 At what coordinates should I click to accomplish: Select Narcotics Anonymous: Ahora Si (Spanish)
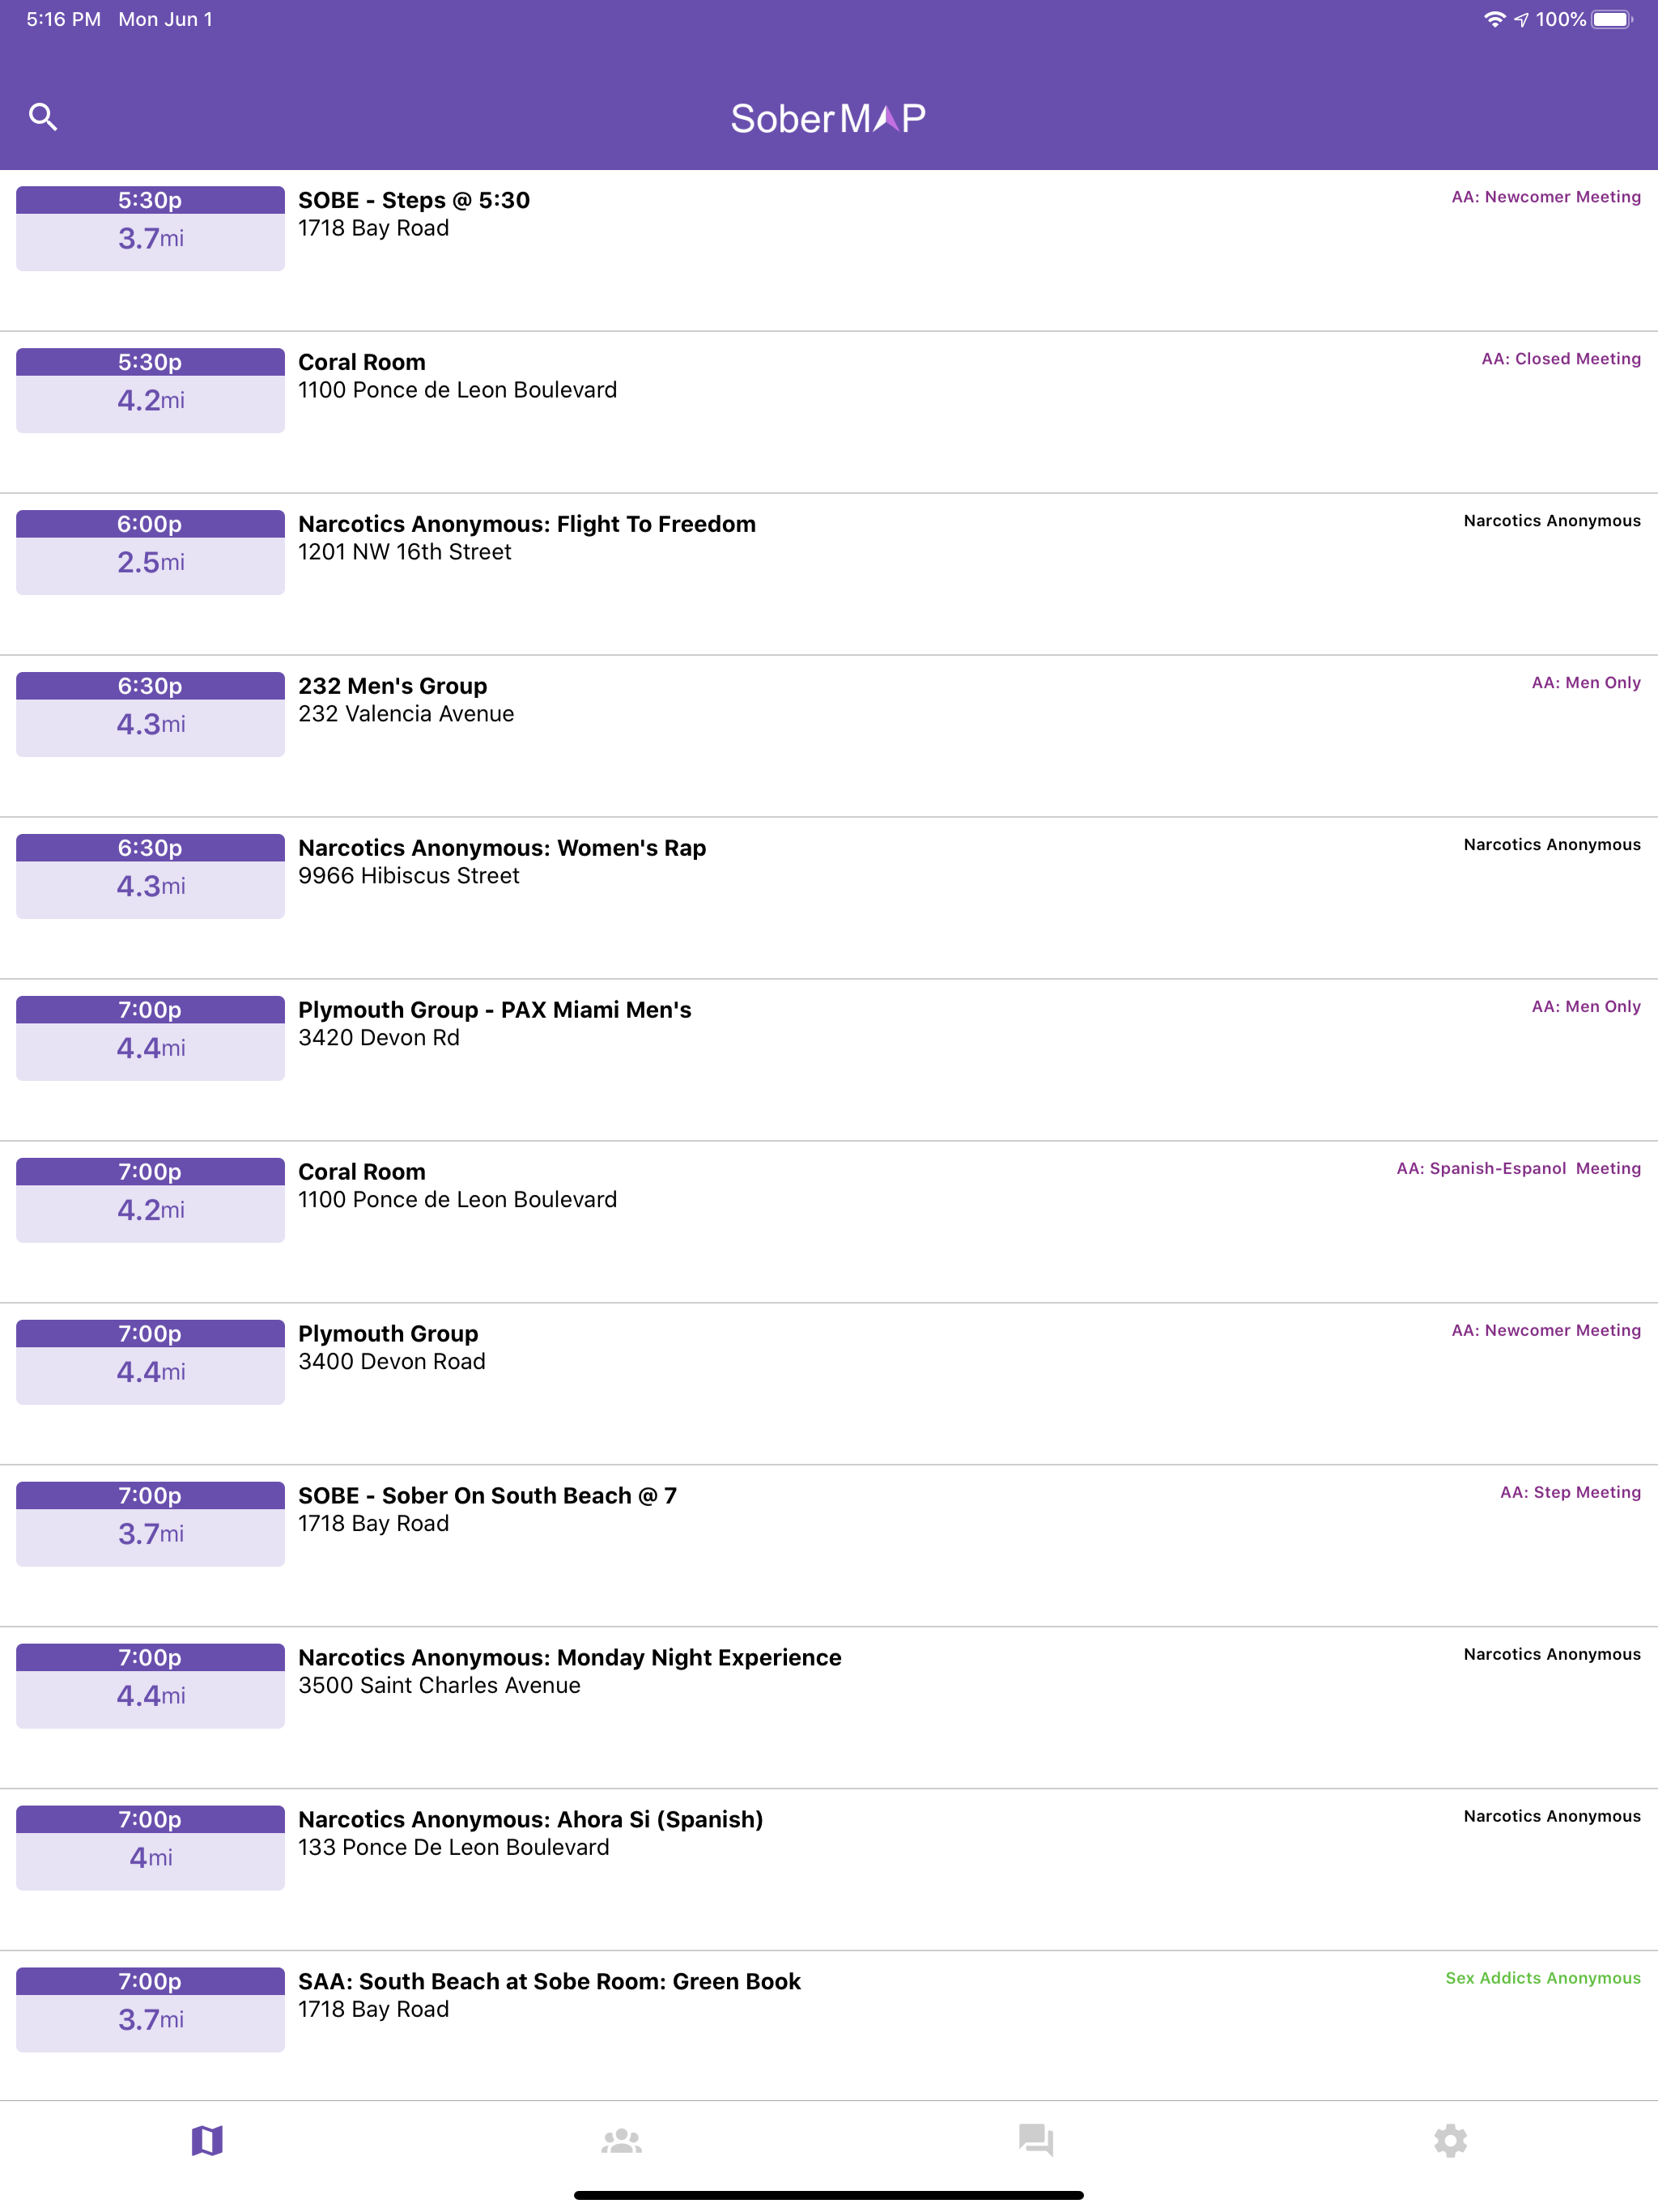(530, 1819)
